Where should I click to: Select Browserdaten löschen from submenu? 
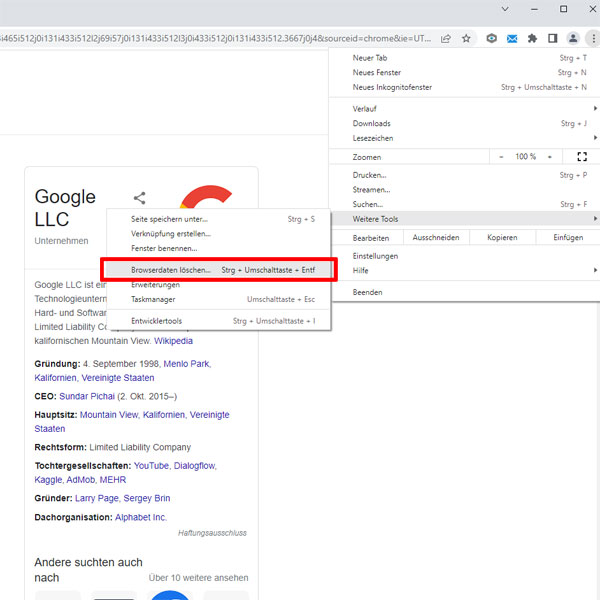[x=171, y=270]
